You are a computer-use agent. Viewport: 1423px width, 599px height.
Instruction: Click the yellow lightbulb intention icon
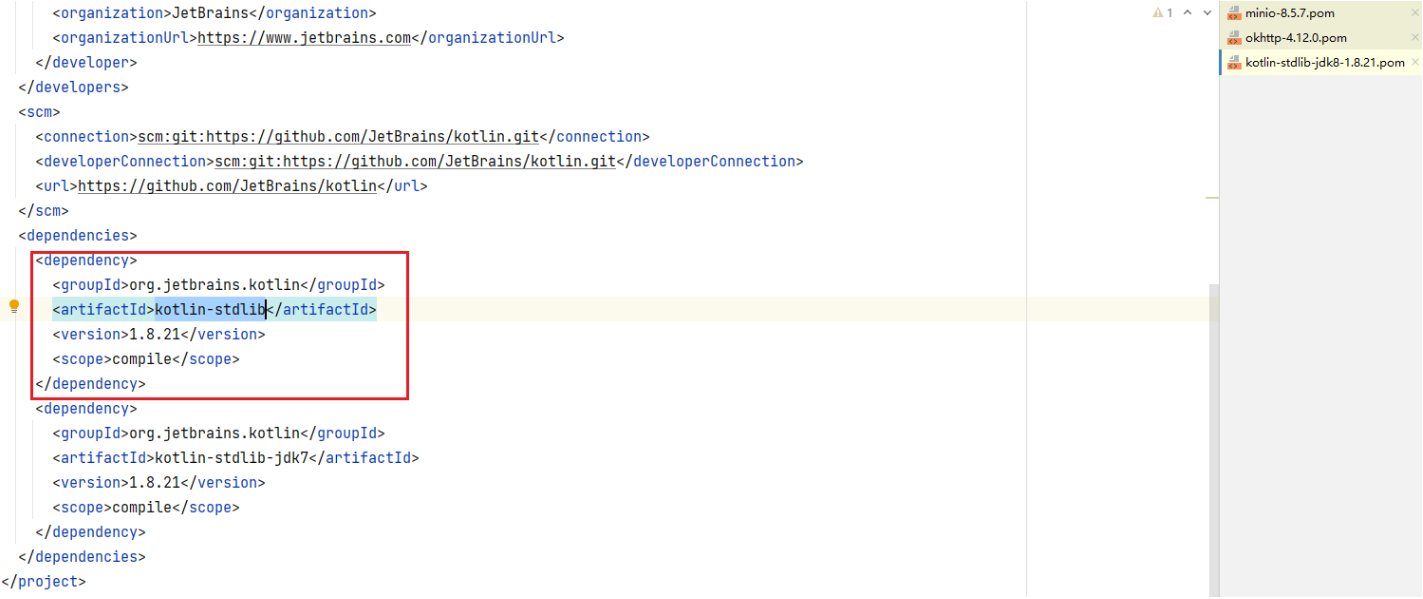coord(14,307)
